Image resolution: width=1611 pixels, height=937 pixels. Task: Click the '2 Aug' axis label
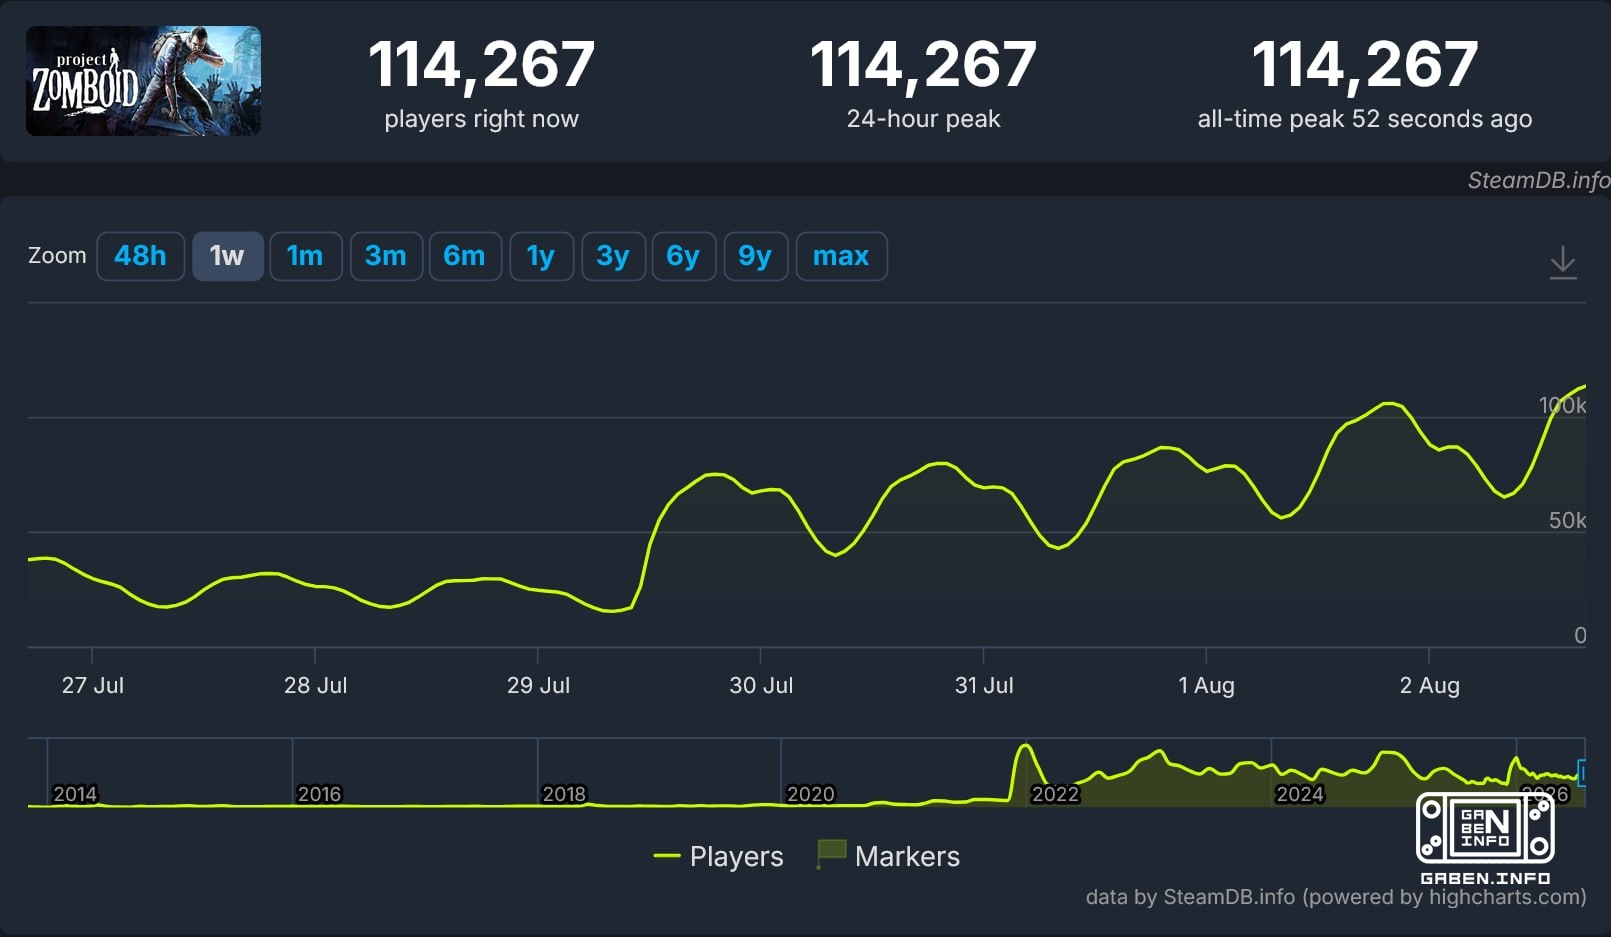tap(1429, 685)
